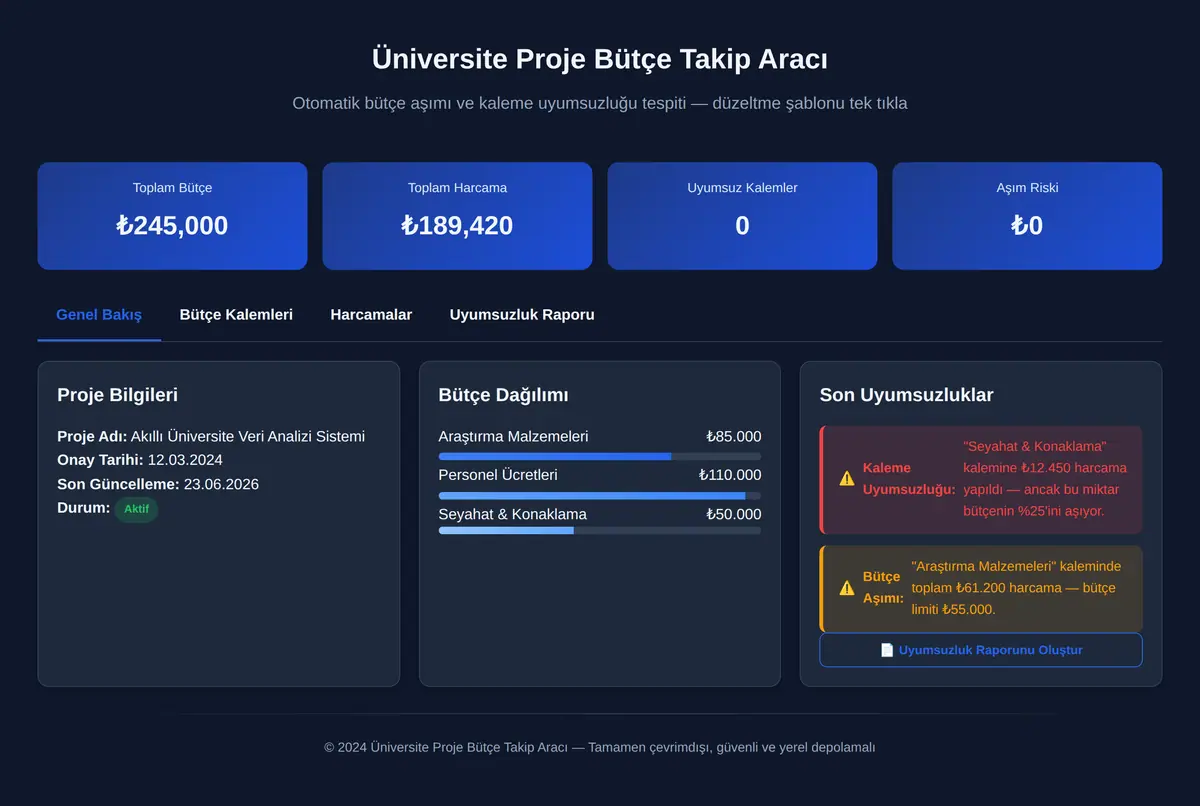Click the Üniversite Proje Bütçe Takip Aracı title
Viewport: 1200px width, 806px height.
coord(600,59)
